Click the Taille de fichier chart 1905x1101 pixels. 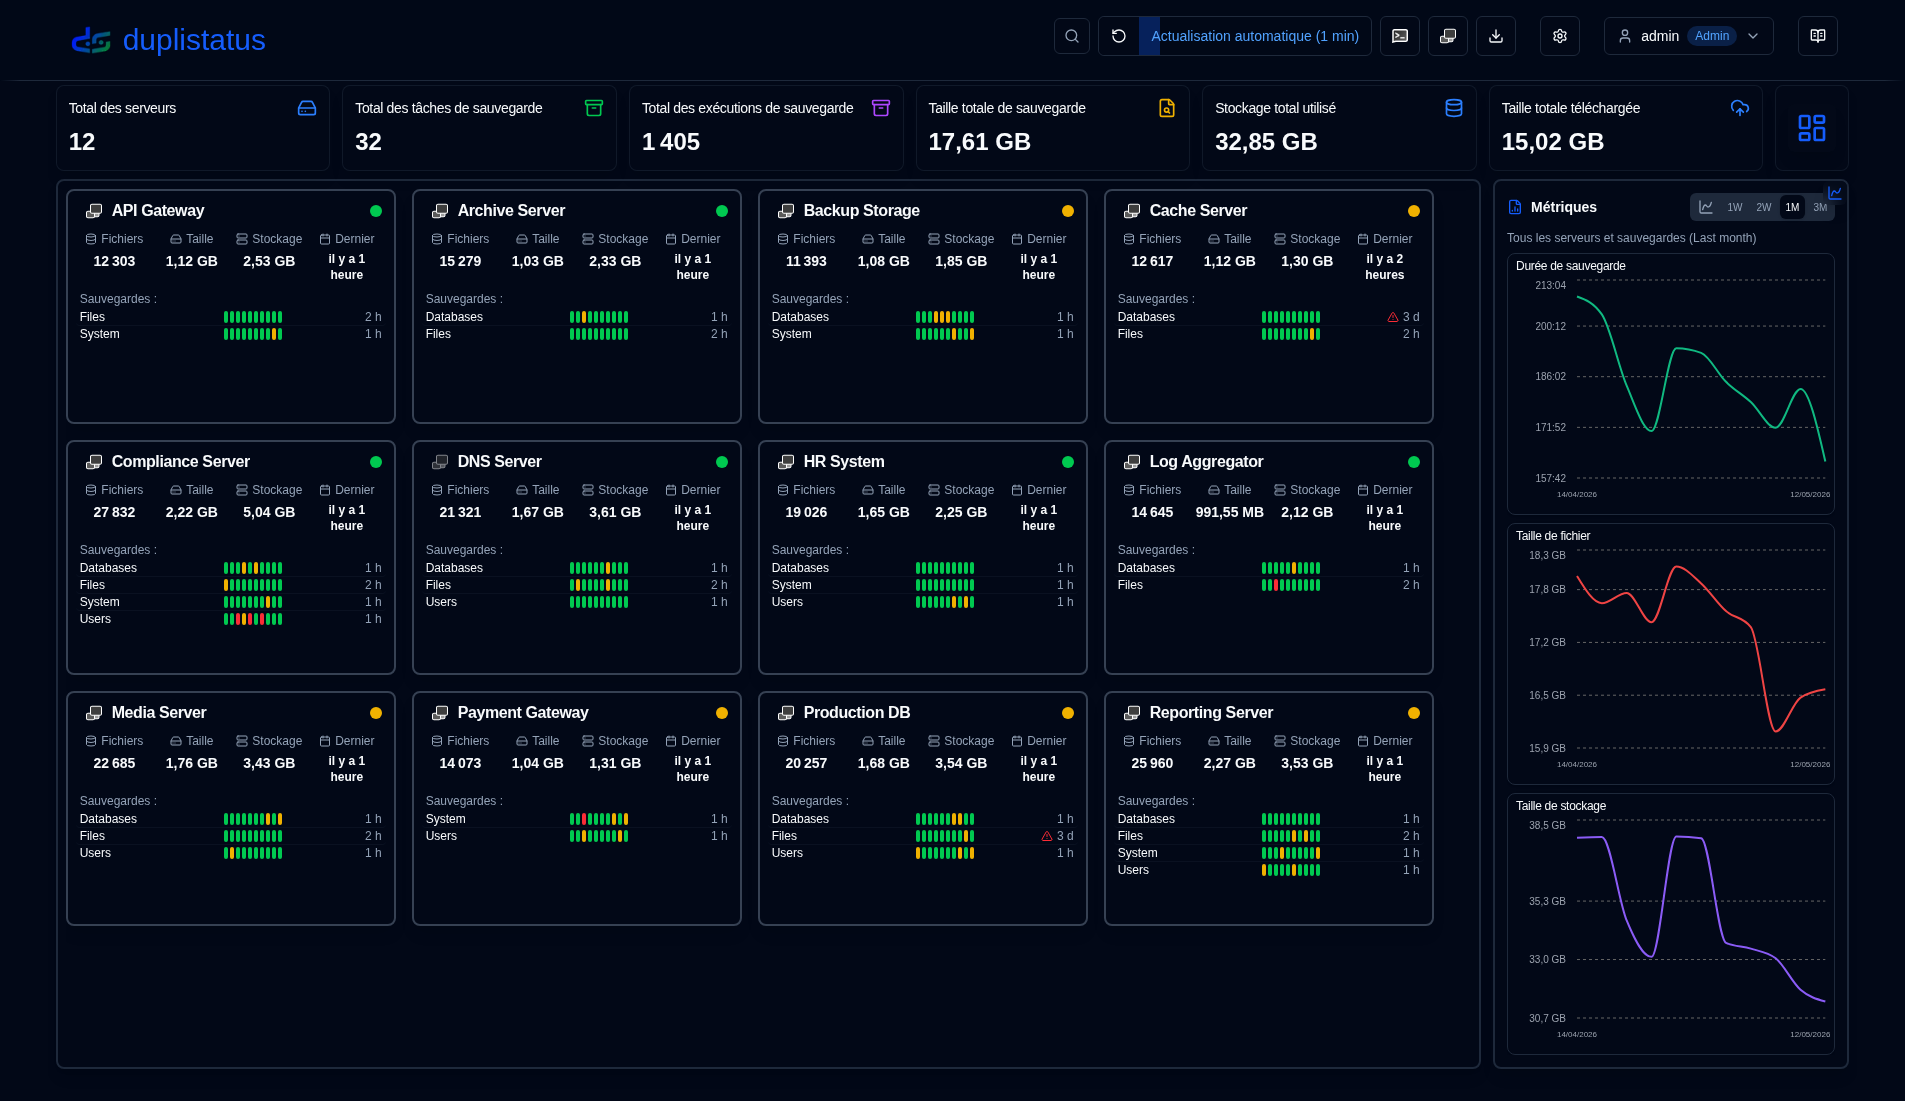tap(1671, 654)
